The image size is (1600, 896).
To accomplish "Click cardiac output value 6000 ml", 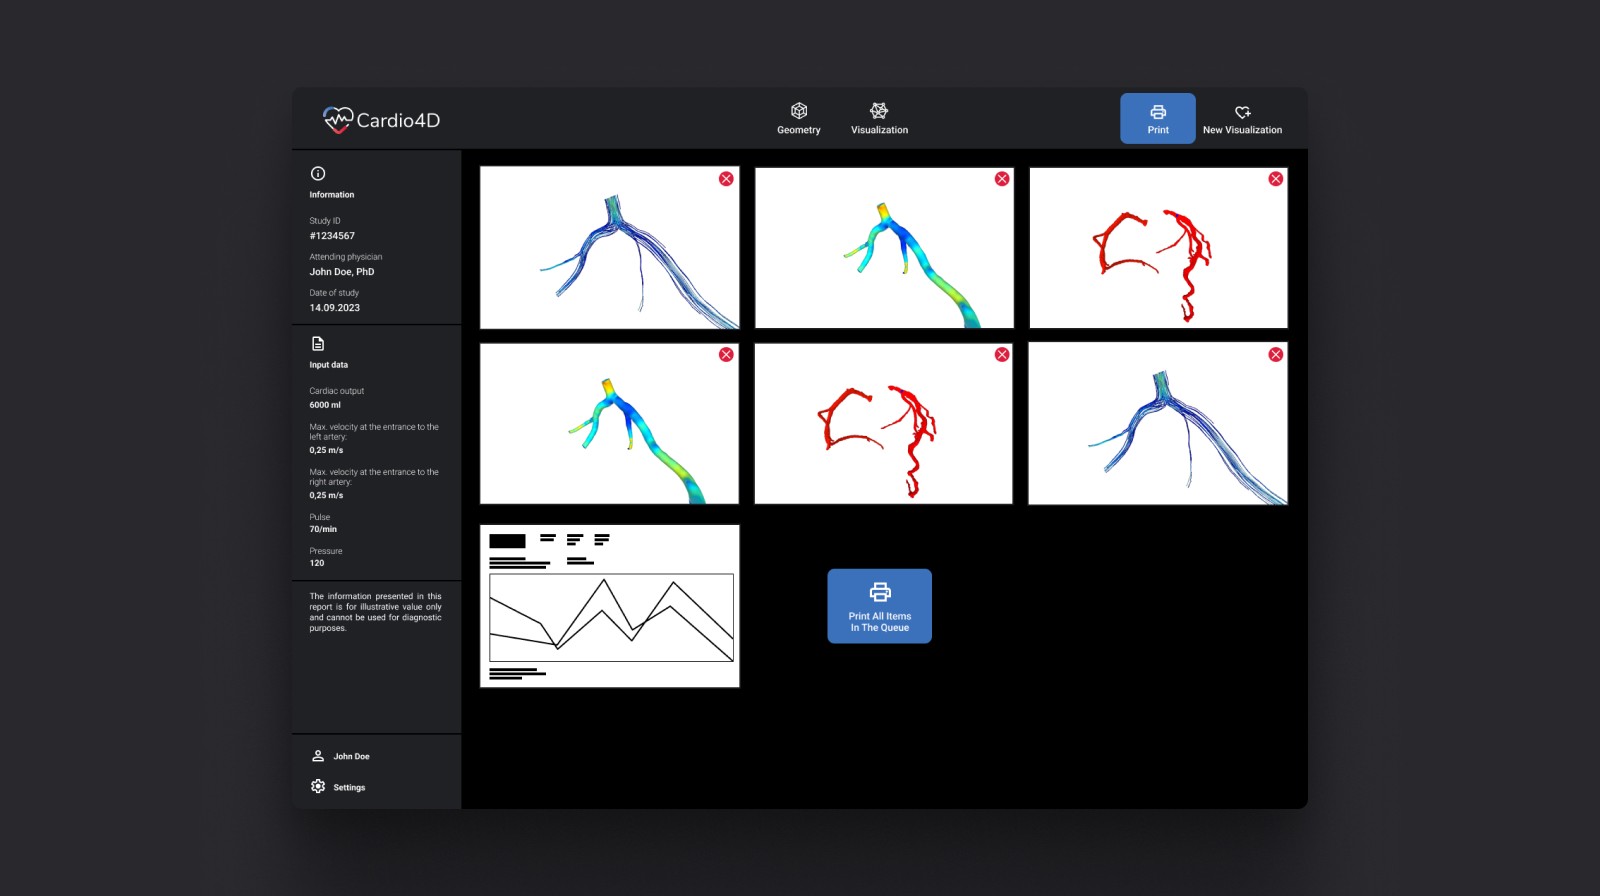I will point(325,405).
